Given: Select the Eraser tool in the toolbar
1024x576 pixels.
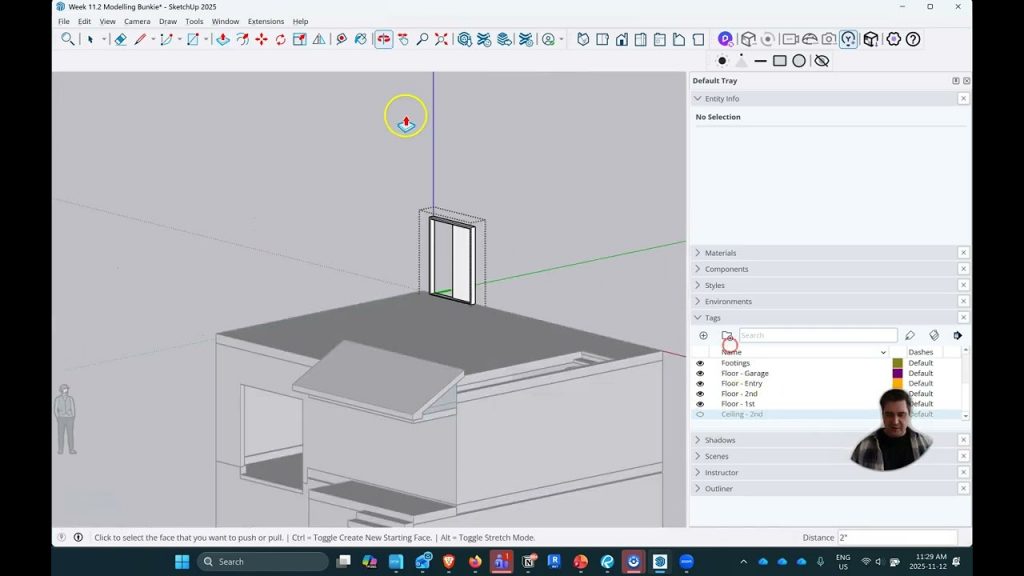Looking at the screenshot, I should [x=120, y=39].
